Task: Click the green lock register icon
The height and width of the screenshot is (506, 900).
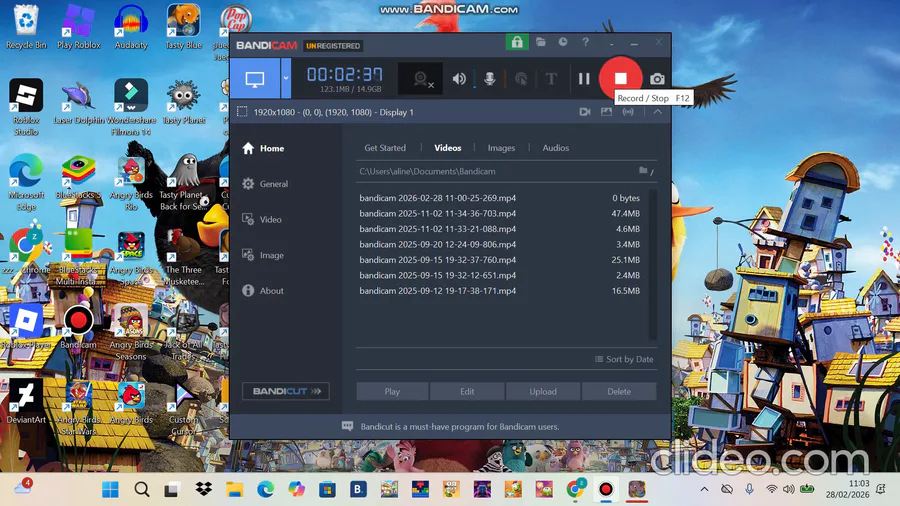Action: [517, 42]
